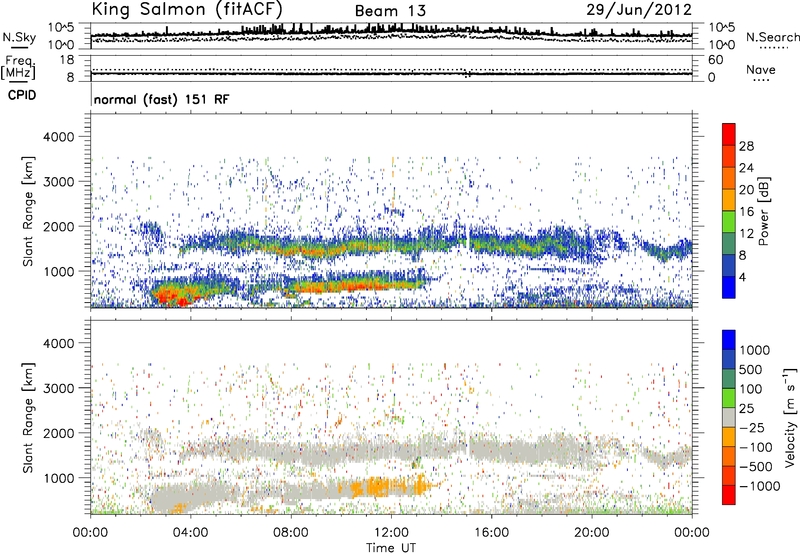Click the '20:00' time tick label

pyautogui.click(x=592, y=533)
